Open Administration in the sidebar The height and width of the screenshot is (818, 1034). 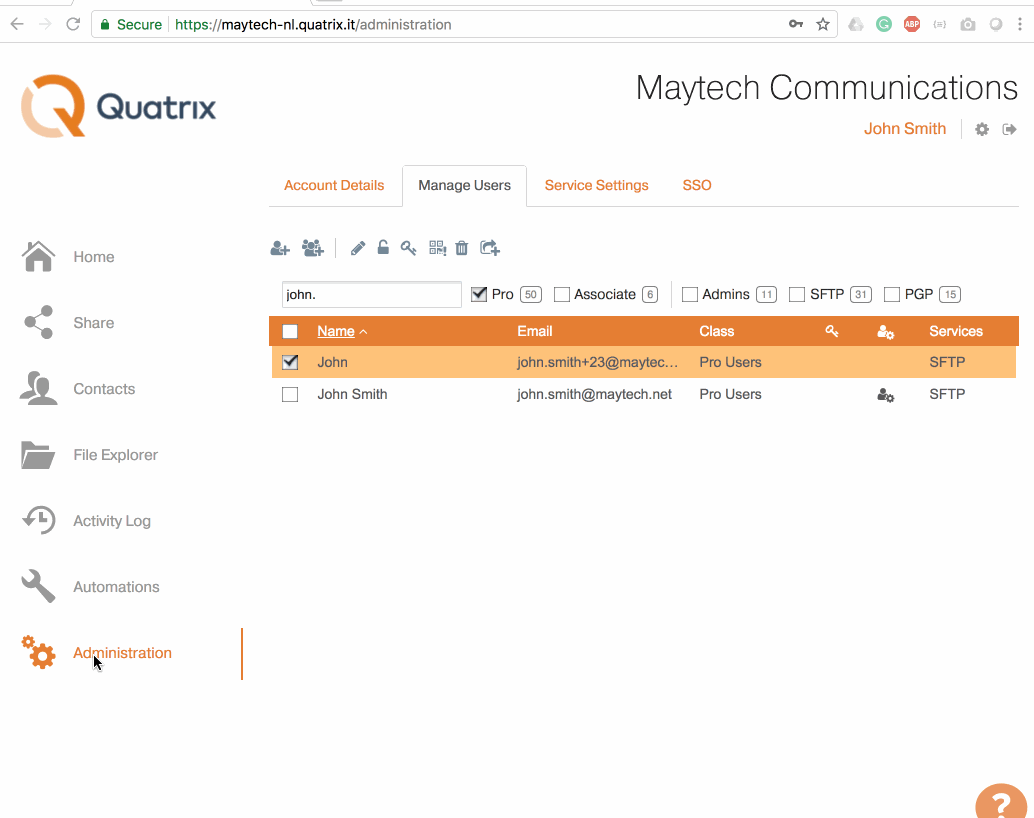[123, 652]
